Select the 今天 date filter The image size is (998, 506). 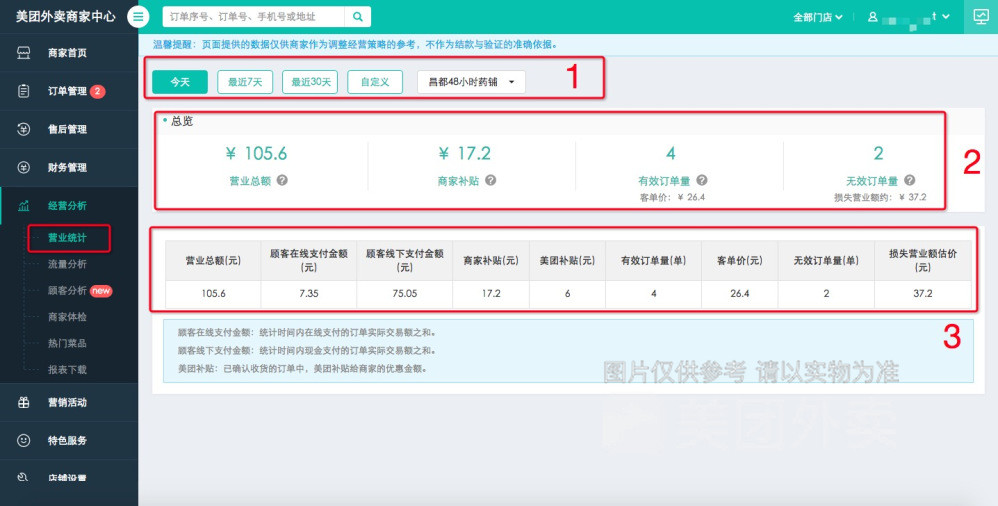pyautogui.click(x=179, y=82)
